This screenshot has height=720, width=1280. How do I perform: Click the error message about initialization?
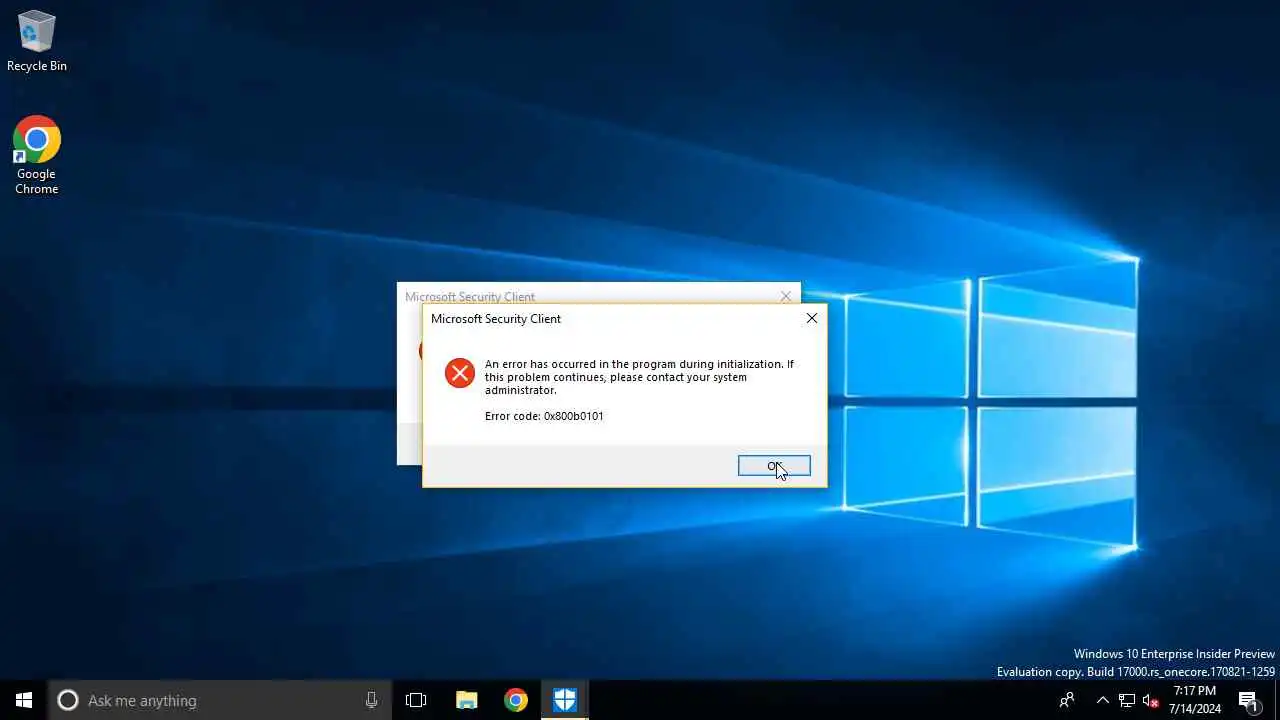pos(639,377)
